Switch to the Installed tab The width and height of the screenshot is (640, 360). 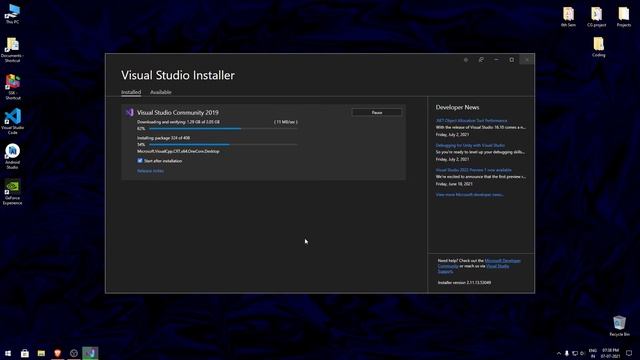(131, 92)
